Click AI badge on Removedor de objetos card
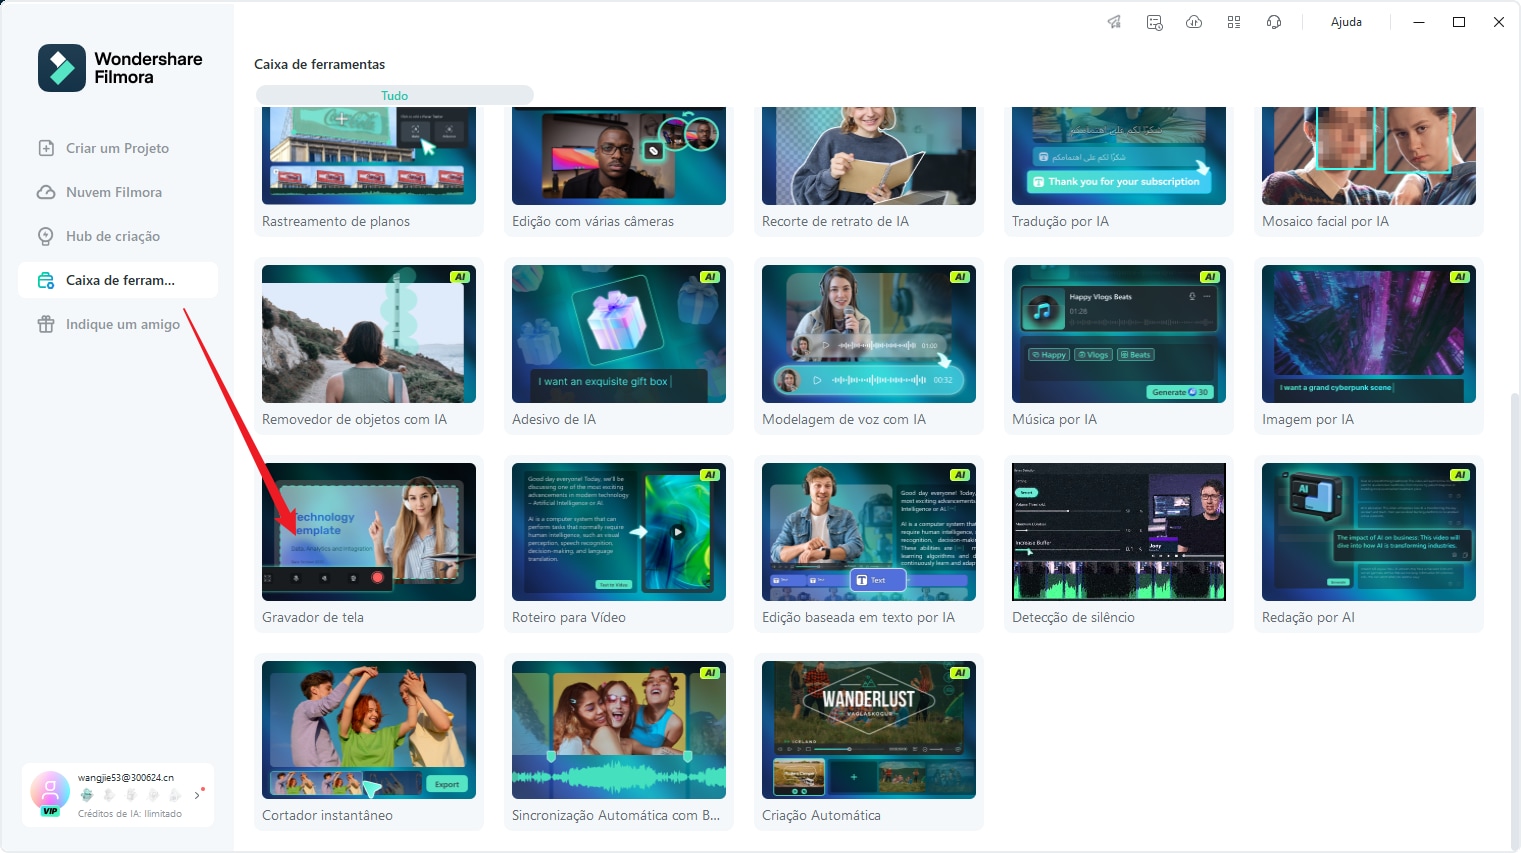 point(460,277)
